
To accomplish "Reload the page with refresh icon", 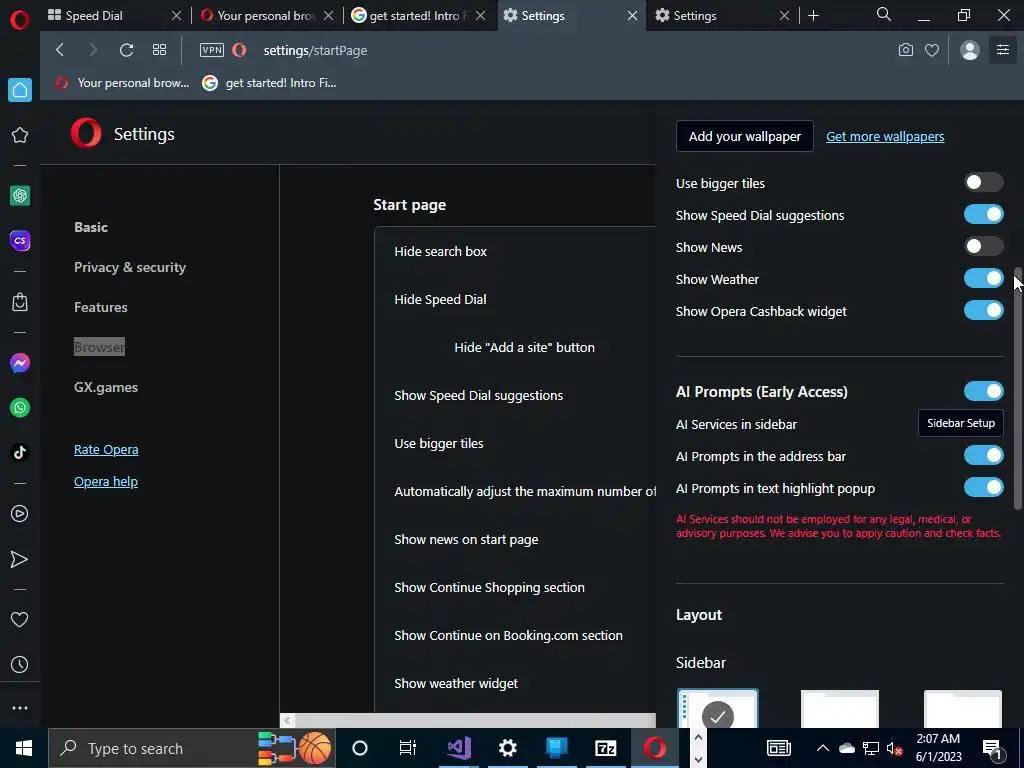I will [x=126, y=50].
